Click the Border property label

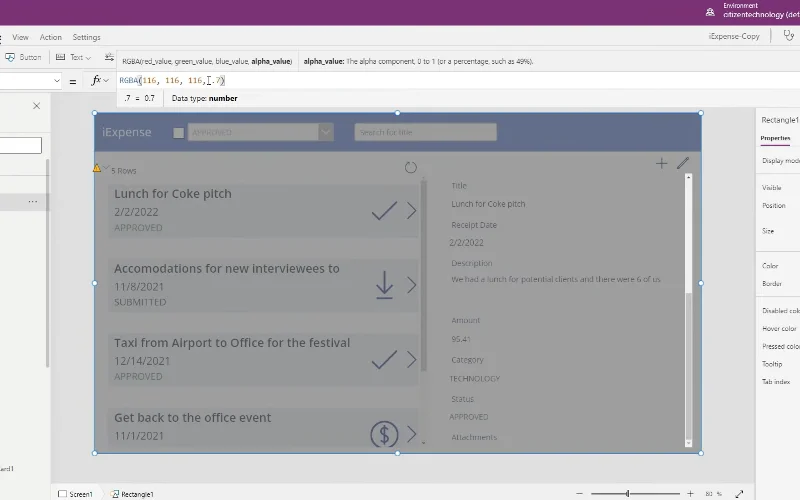[x=771, y=284]
